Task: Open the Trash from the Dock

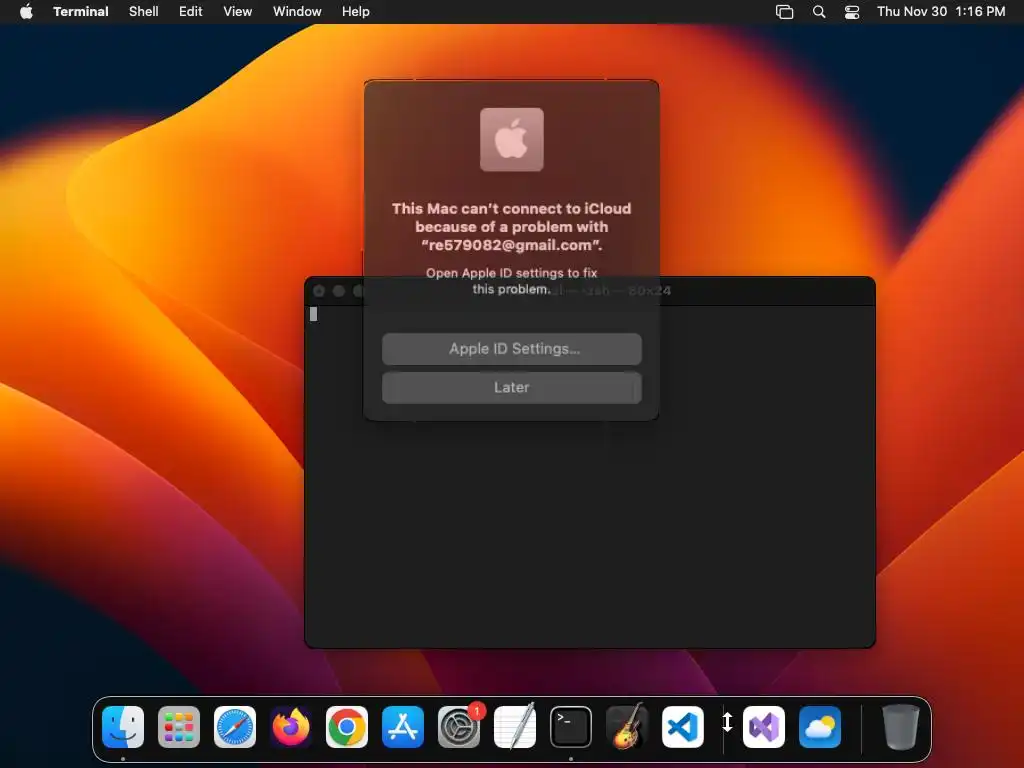Action: [x=901, y=726]
